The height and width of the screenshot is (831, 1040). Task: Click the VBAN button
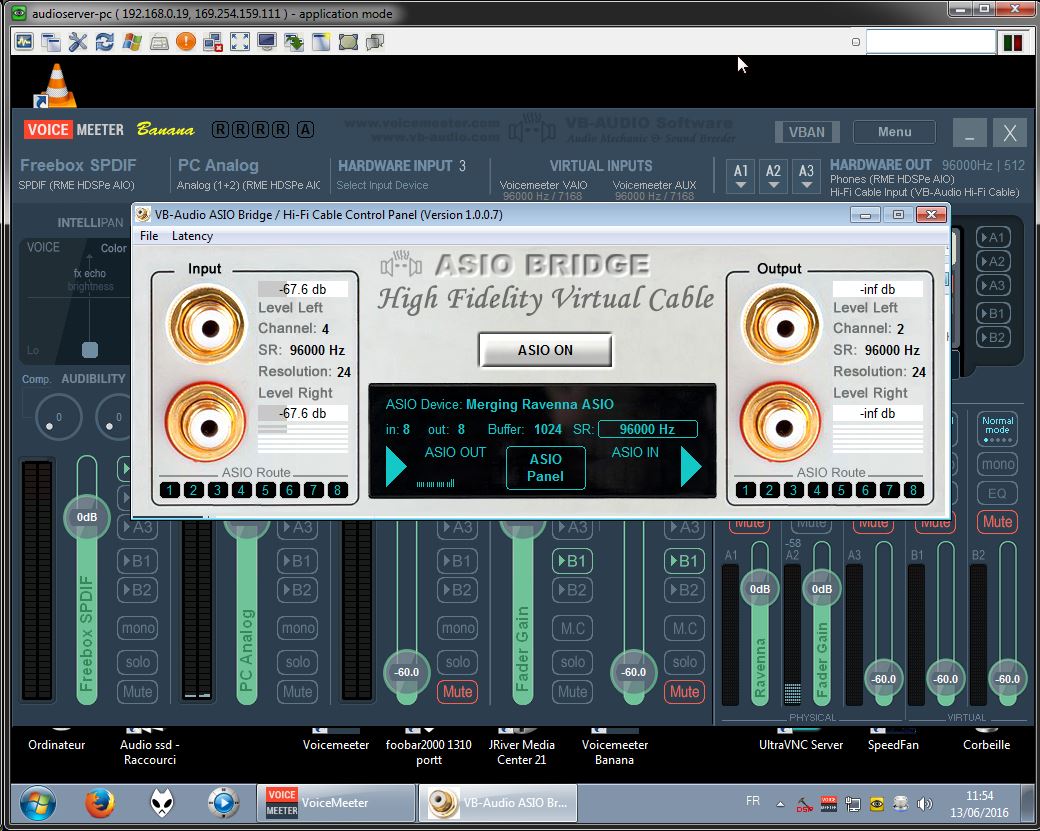pos(807,131)
